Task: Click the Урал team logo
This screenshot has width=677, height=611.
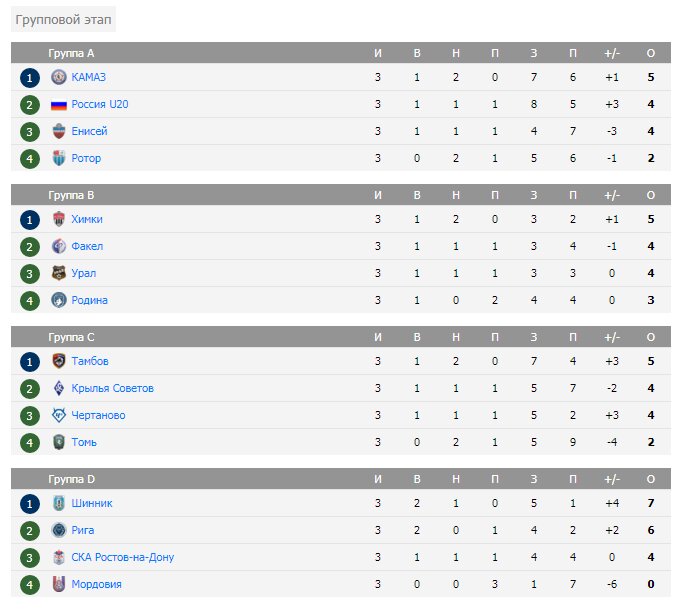Action: point(59,273)
